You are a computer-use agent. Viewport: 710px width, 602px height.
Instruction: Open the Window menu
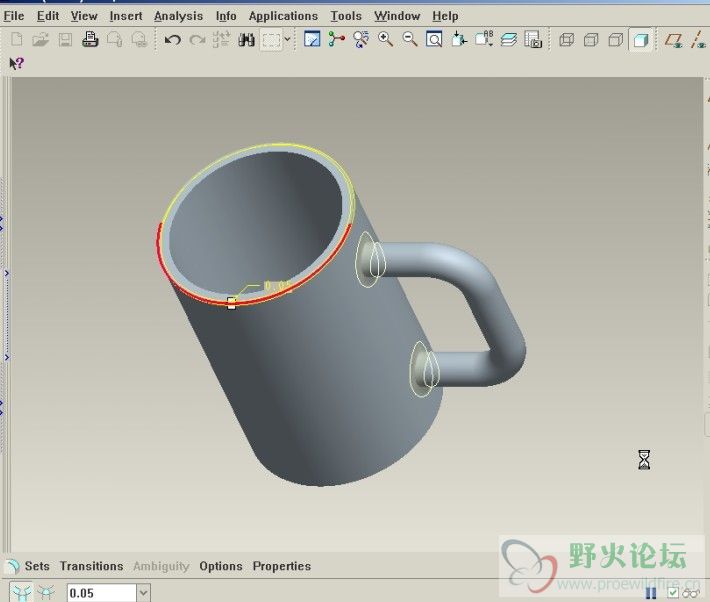(x=397, y=16)
